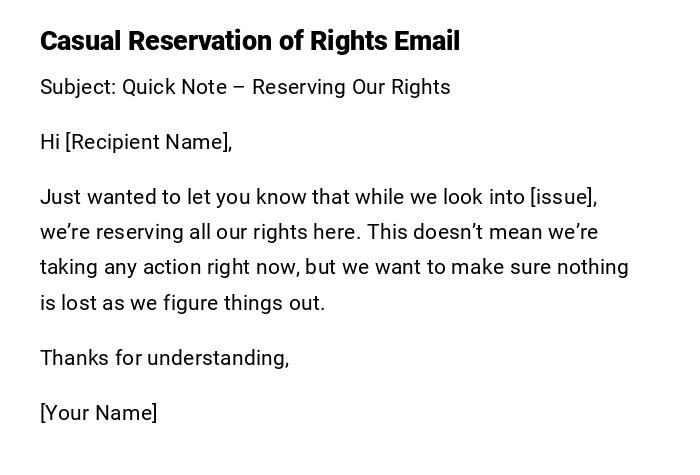
Task: Click the 'Thanks for understanding,' closing line
Action: tap(165, 358)
